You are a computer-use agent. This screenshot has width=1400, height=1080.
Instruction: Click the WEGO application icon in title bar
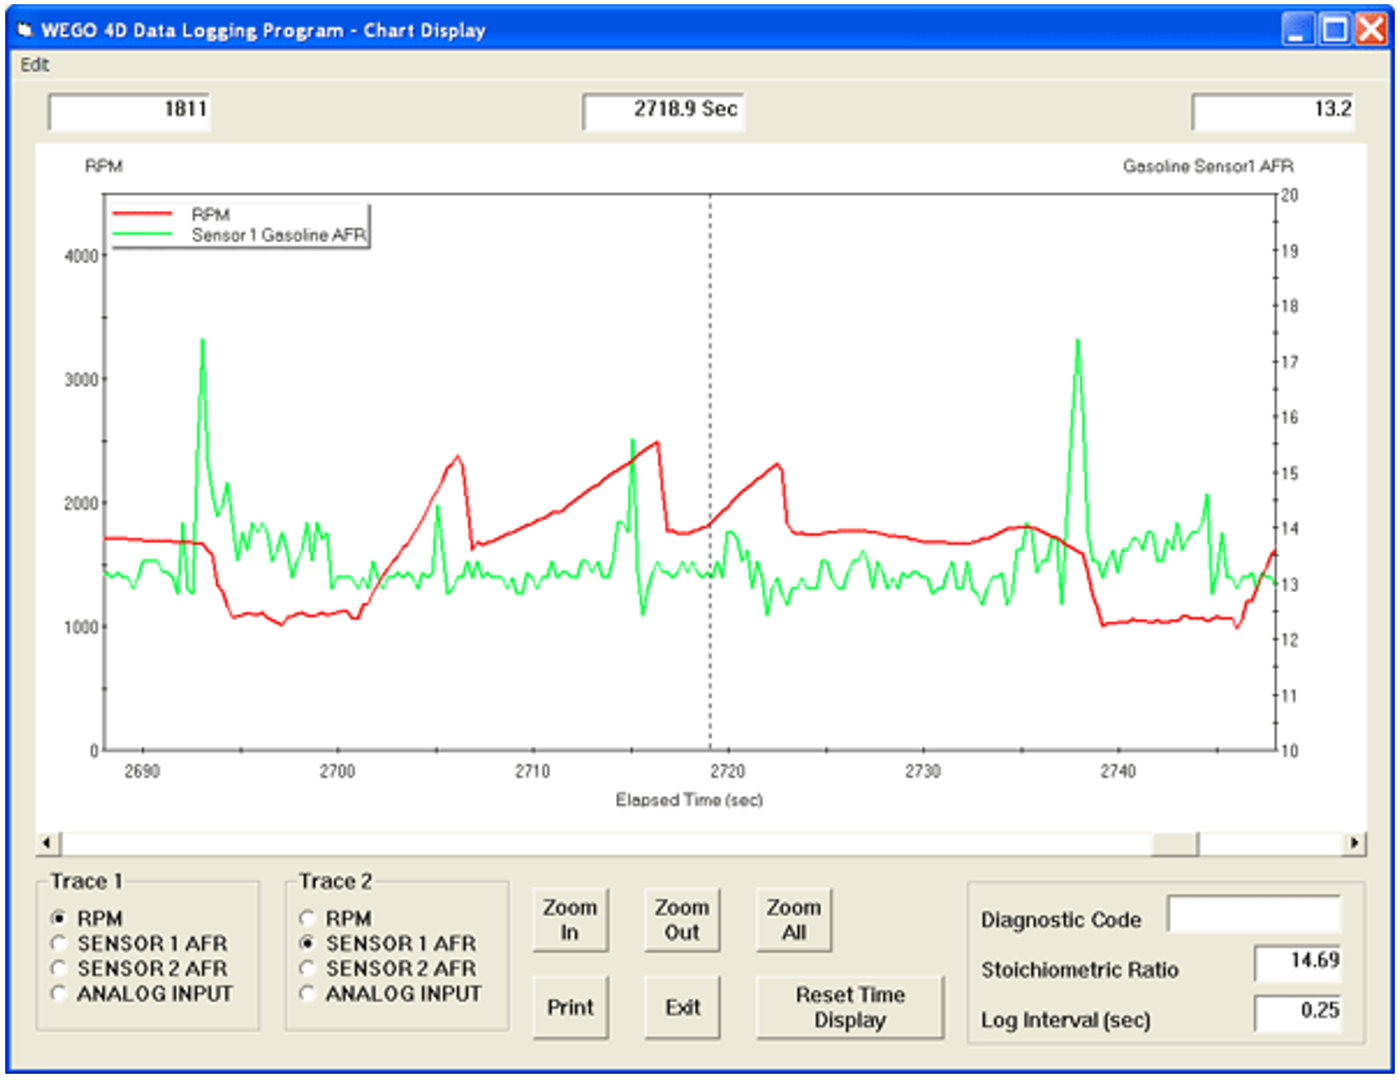pyautogui.click(x=25, y=30)
